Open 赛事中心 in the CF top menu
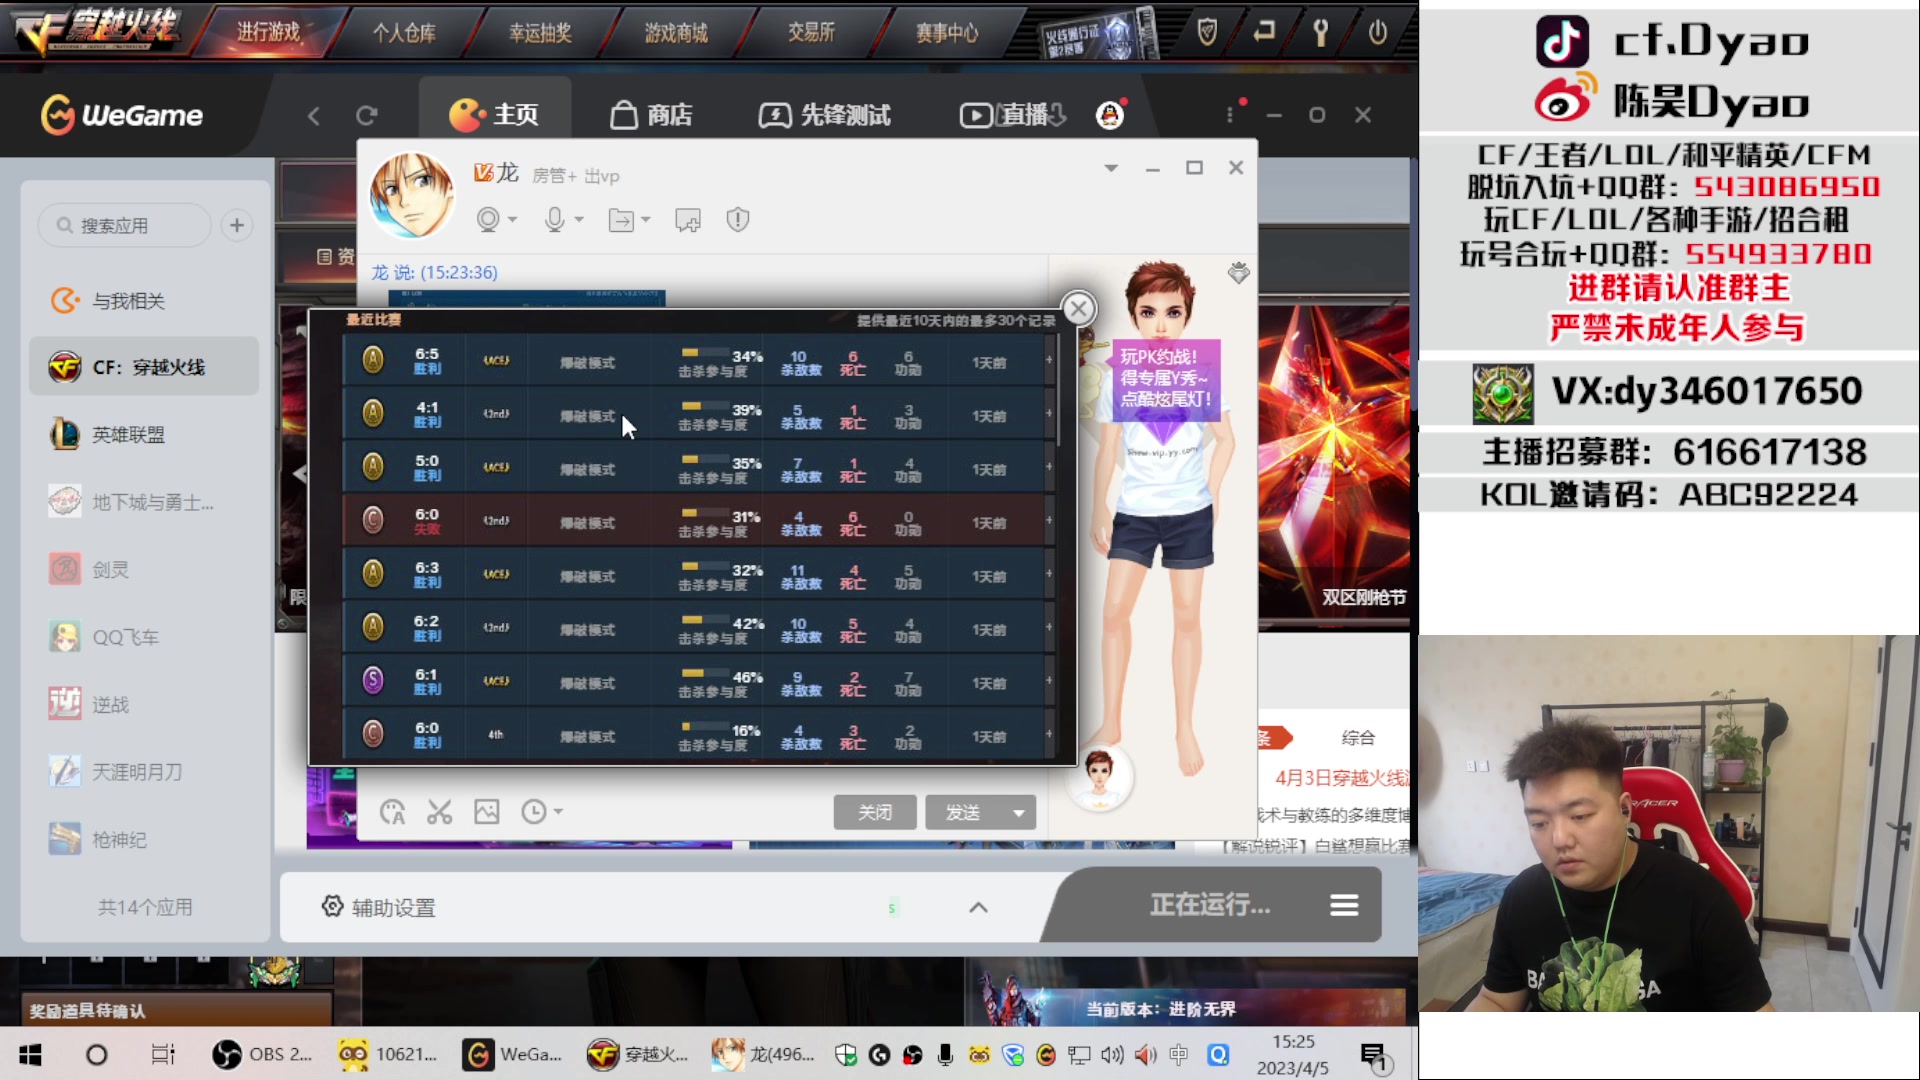Screen dimensions: 1920x1080 (947, 33)
